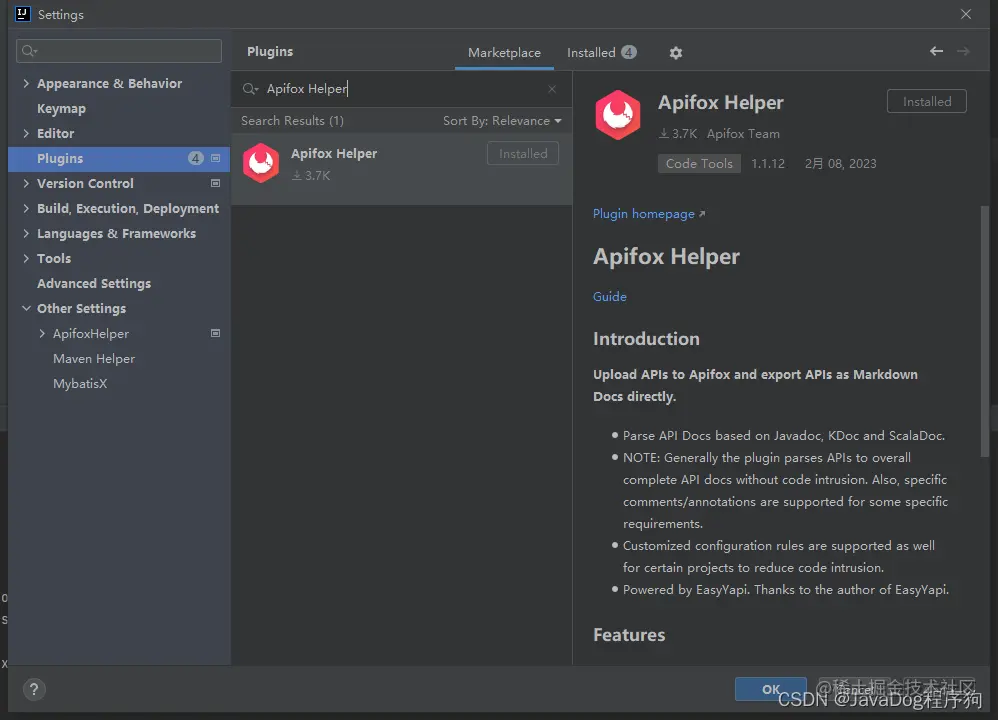Click the plugin description scrollbar
998x720 pixels.
tap(985, 331)
